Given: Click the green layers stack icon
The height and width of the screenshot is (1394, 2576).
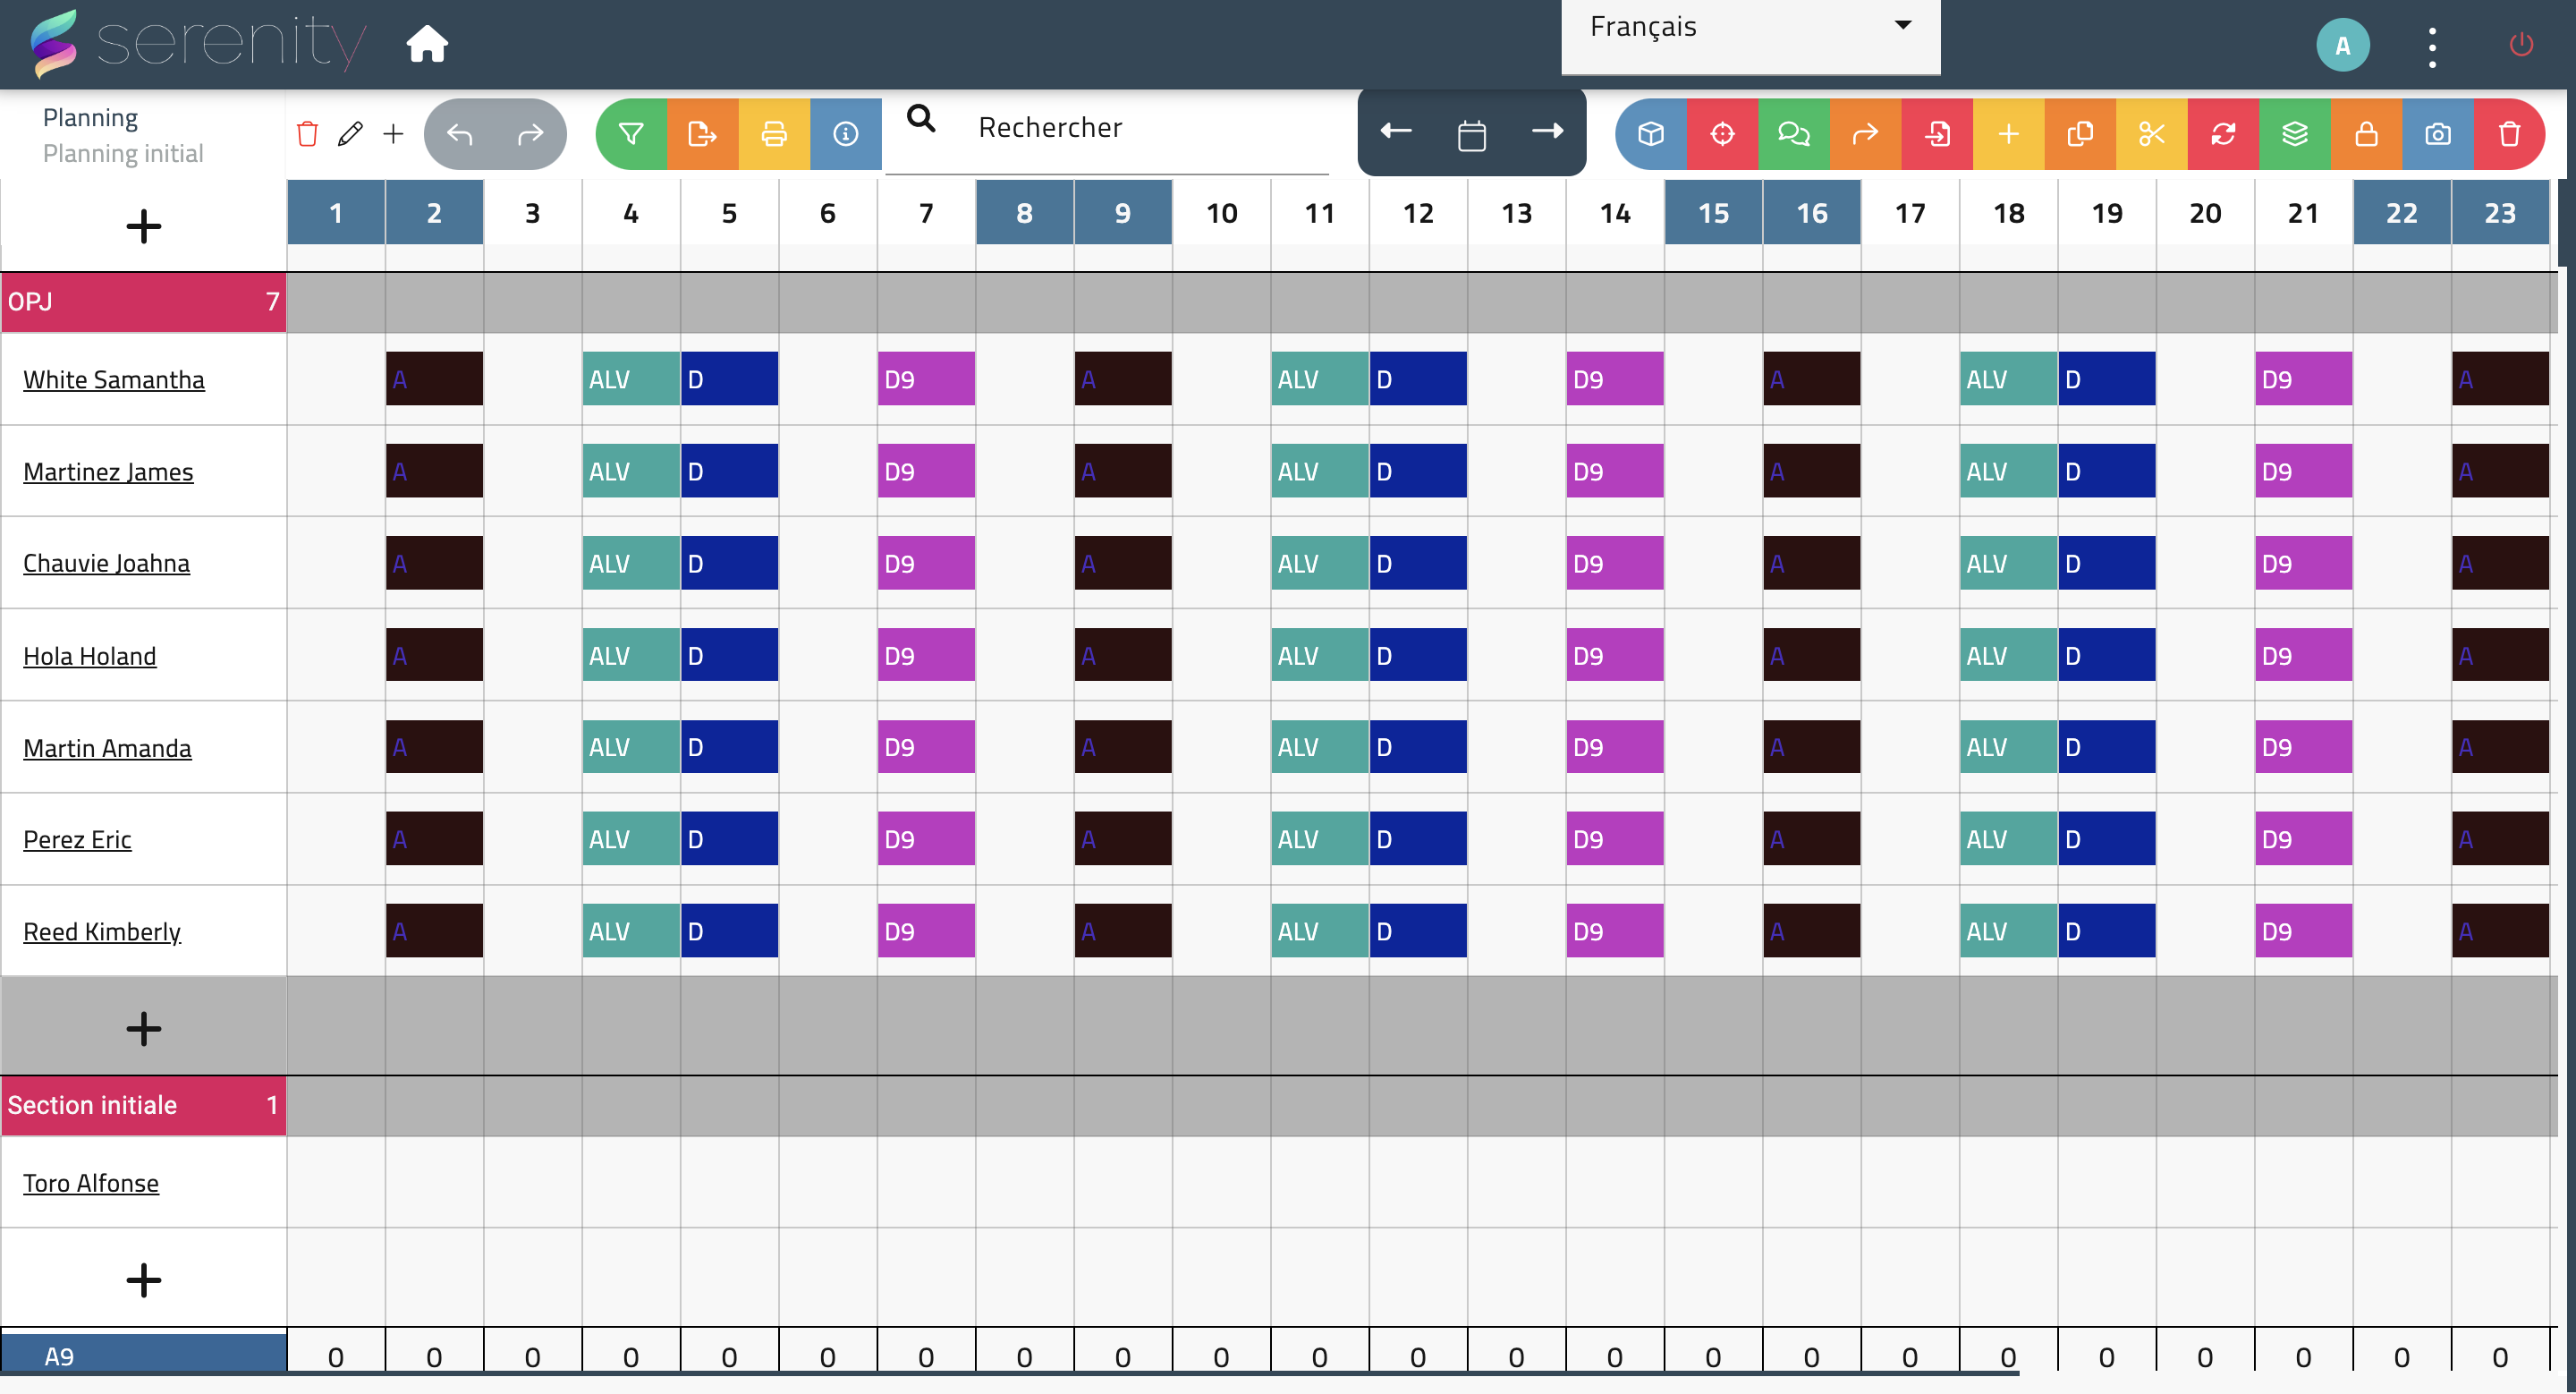Looking at the screenshot, I should 2295,134.
